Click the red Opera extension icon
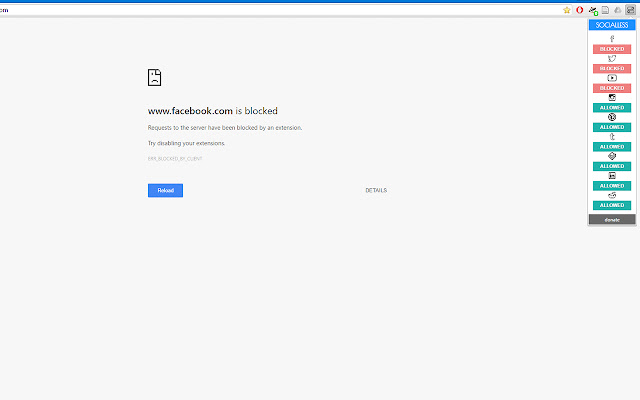This screenshot has width=640, height=400. pyautogui.click(x=580, y=10)
